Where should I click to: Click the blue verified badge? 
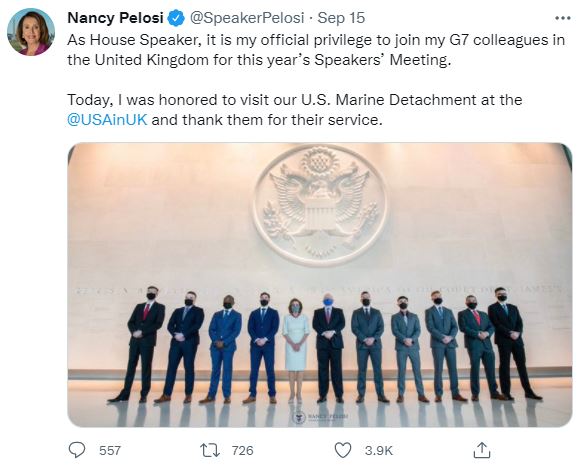click(176, 18)
